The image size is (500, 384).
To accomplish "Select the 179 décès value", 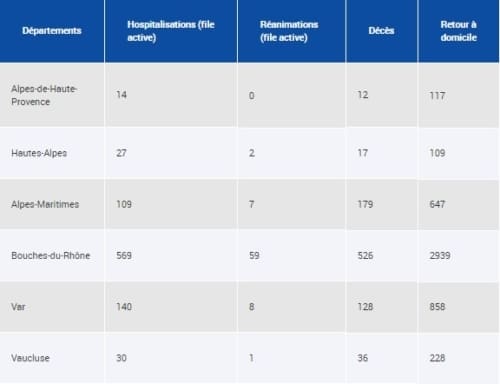I will pos(365,204).
